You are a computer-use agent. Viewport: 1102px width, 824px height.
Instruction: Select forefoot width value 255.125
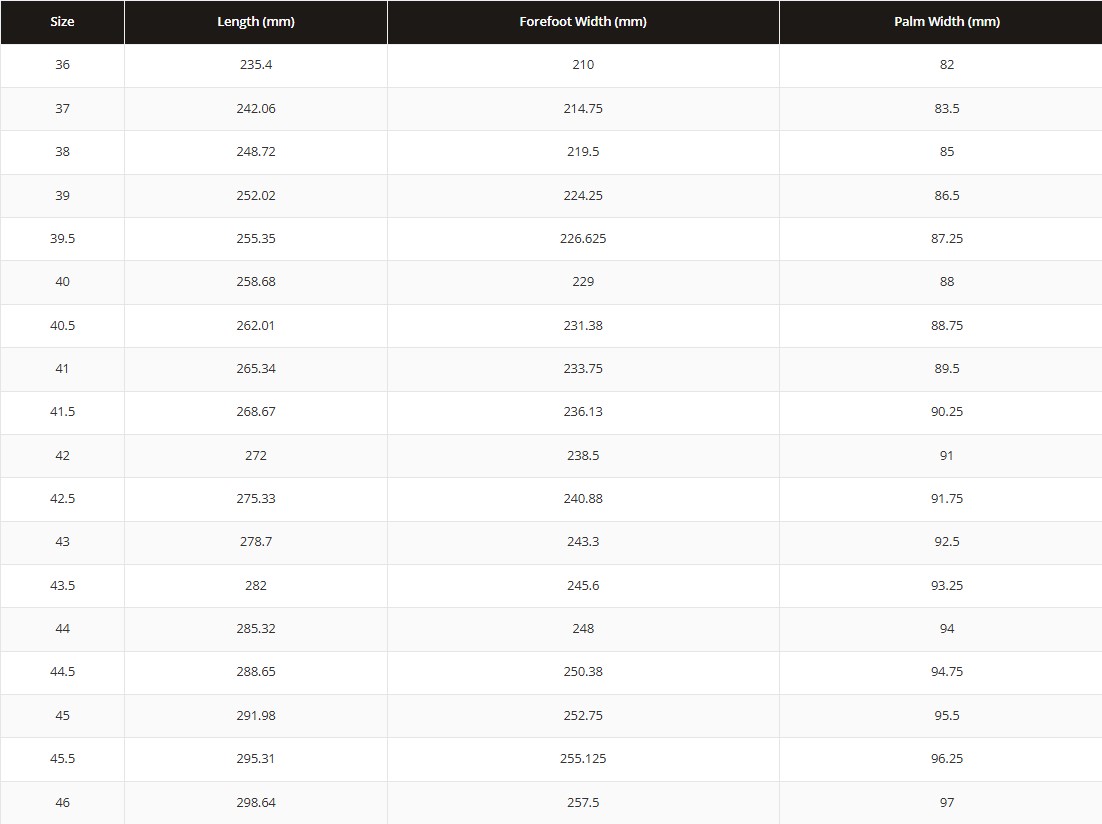pos(583,759)
